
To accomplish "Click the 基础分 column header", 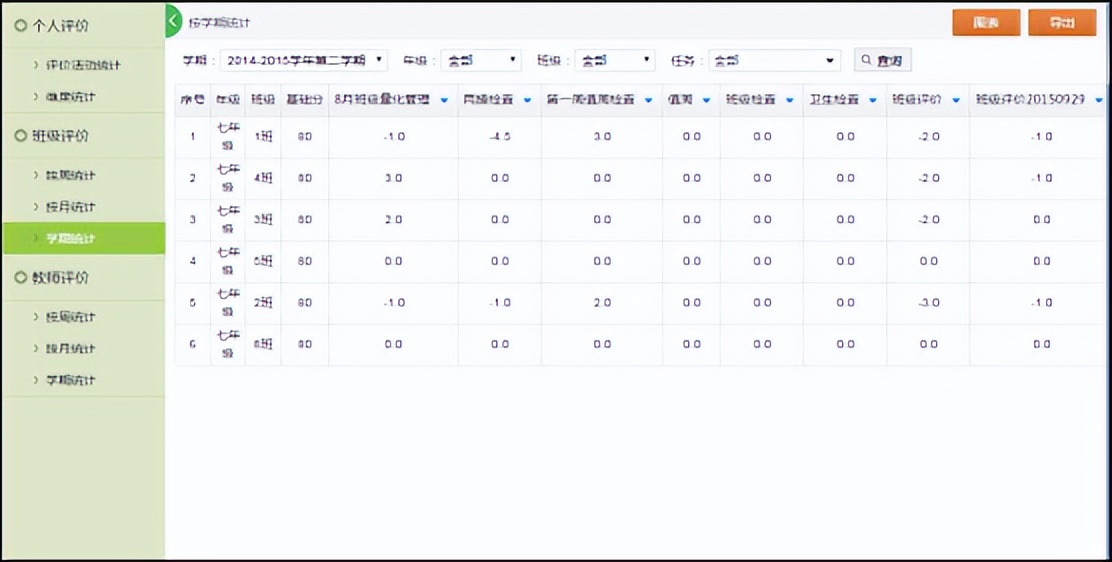I will [305, 100].
